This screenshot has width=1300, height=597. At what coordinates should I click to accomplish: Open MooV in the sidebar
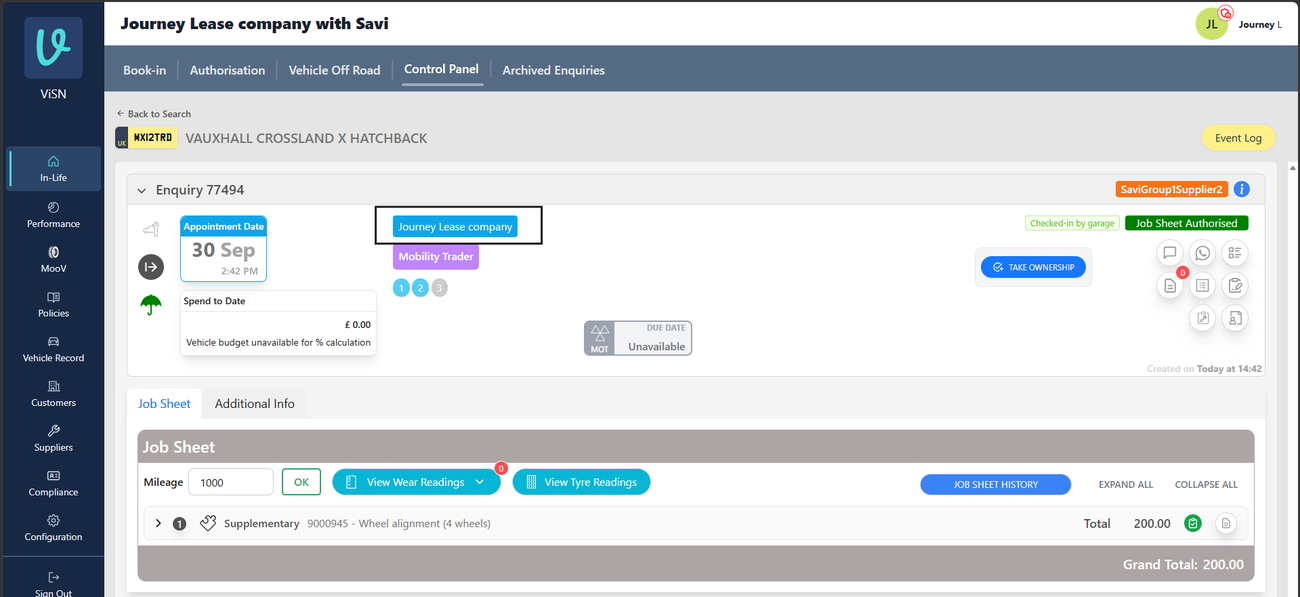tap(54, 259)
